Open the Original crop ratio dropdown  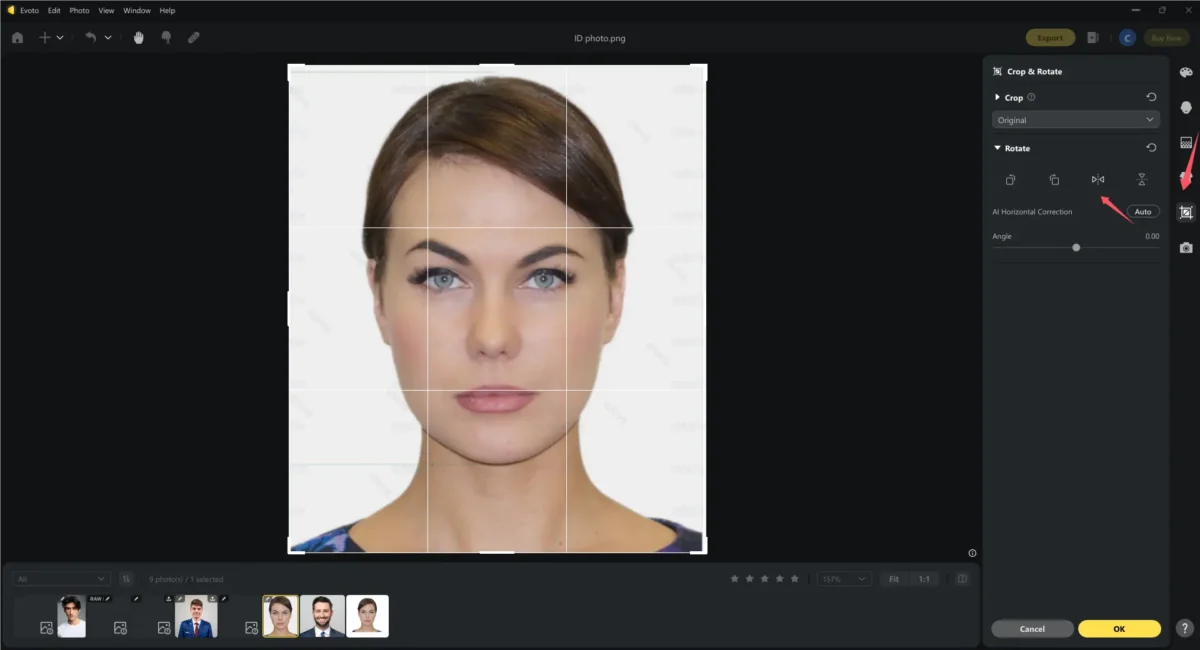point(1076,120)
